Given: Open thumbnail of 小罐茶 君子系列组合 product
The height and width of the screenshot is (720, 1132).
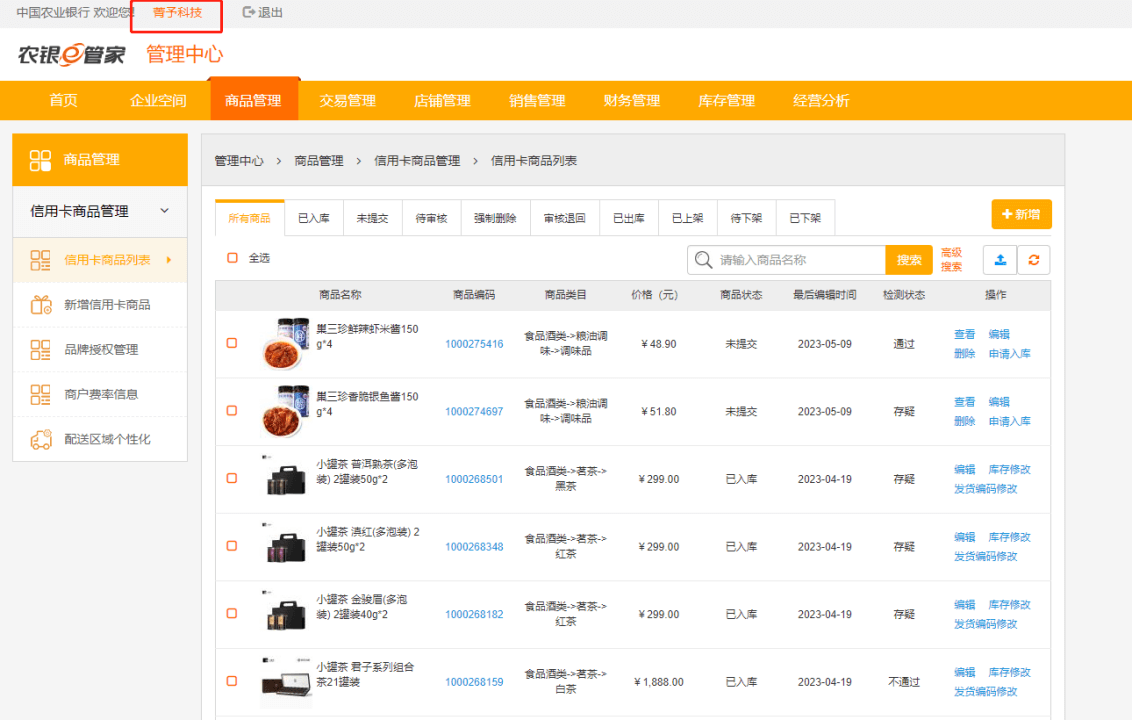Looking at the screenshot, I should click(x=287, y=681).
